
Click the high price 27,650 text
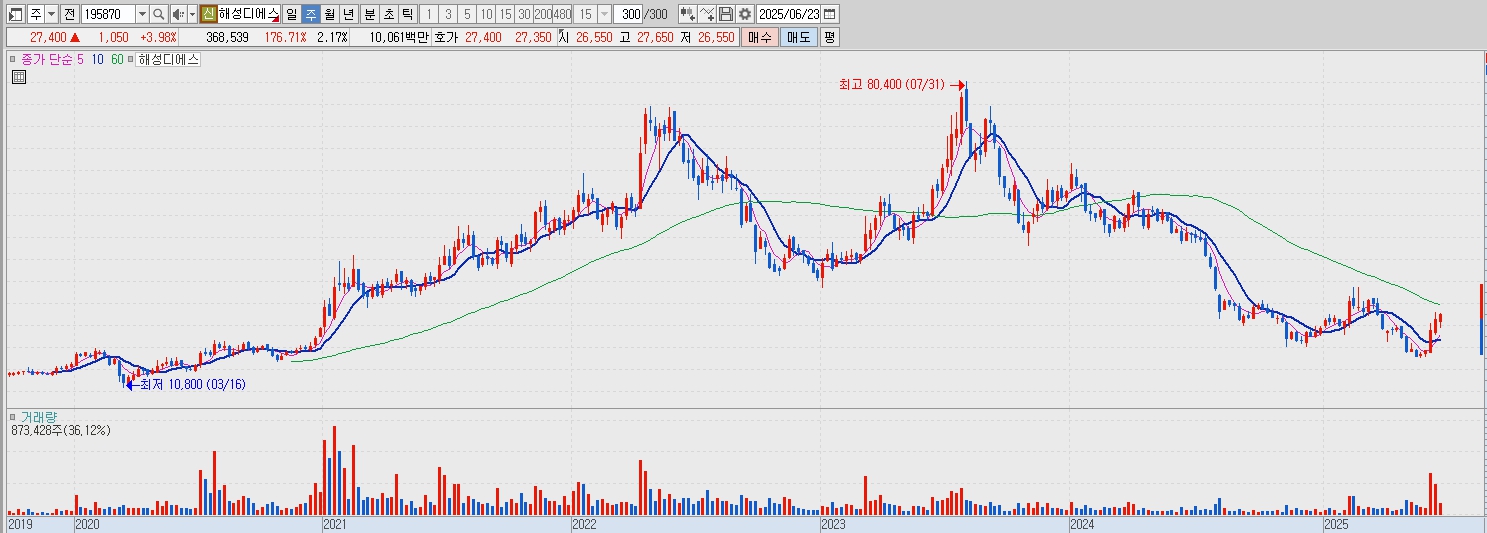click(x=654, y=37)
